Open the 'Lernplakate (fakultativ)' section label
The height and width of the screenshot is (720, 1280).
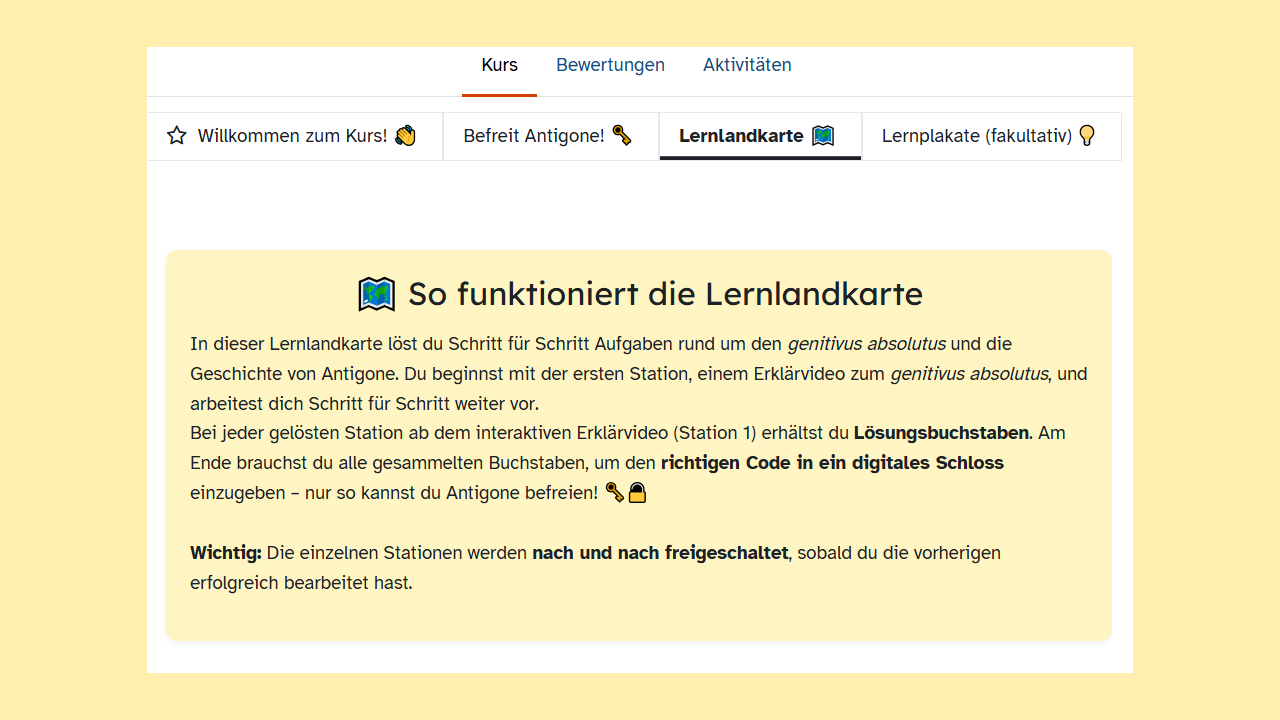tap(976, 136)
